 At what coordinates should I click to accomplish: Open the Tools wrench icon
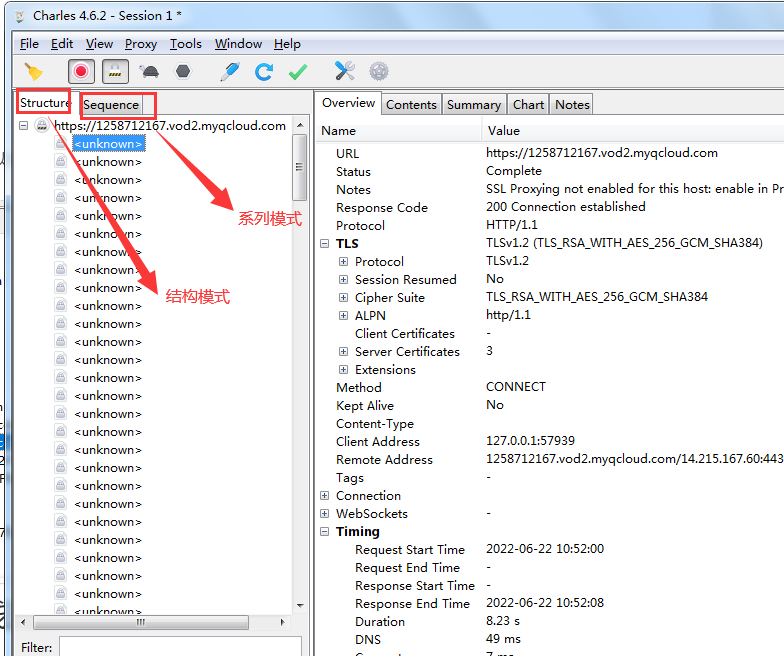click(344, 72)
